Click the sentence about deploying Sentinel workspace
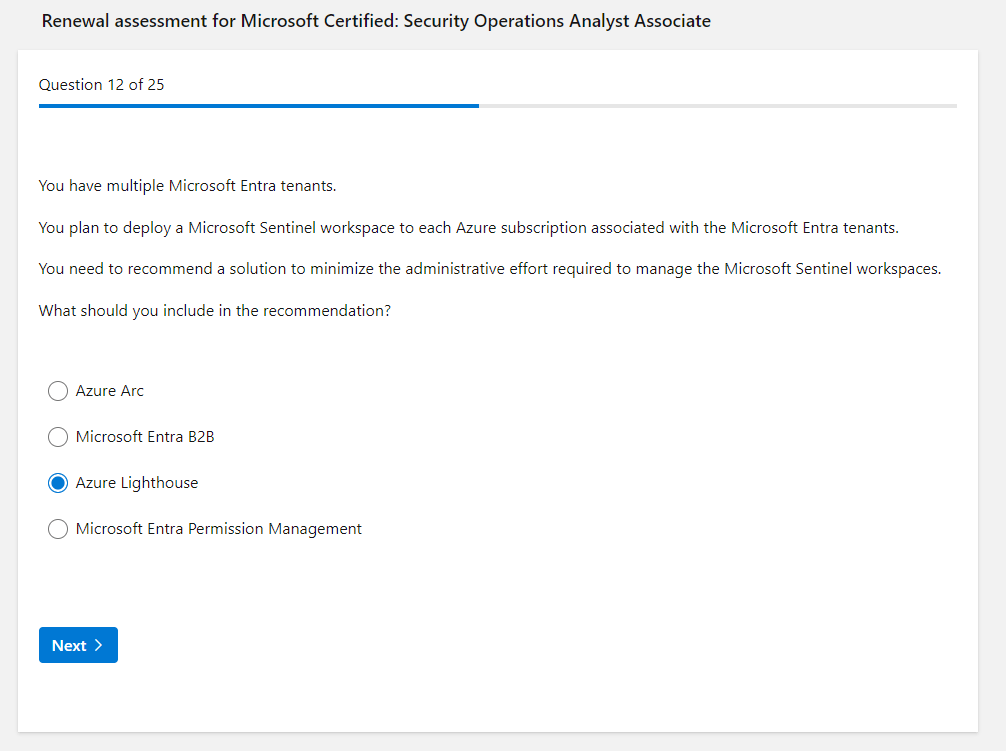Viewport: 1006px width, 751px height. click(x=468, y=228)
